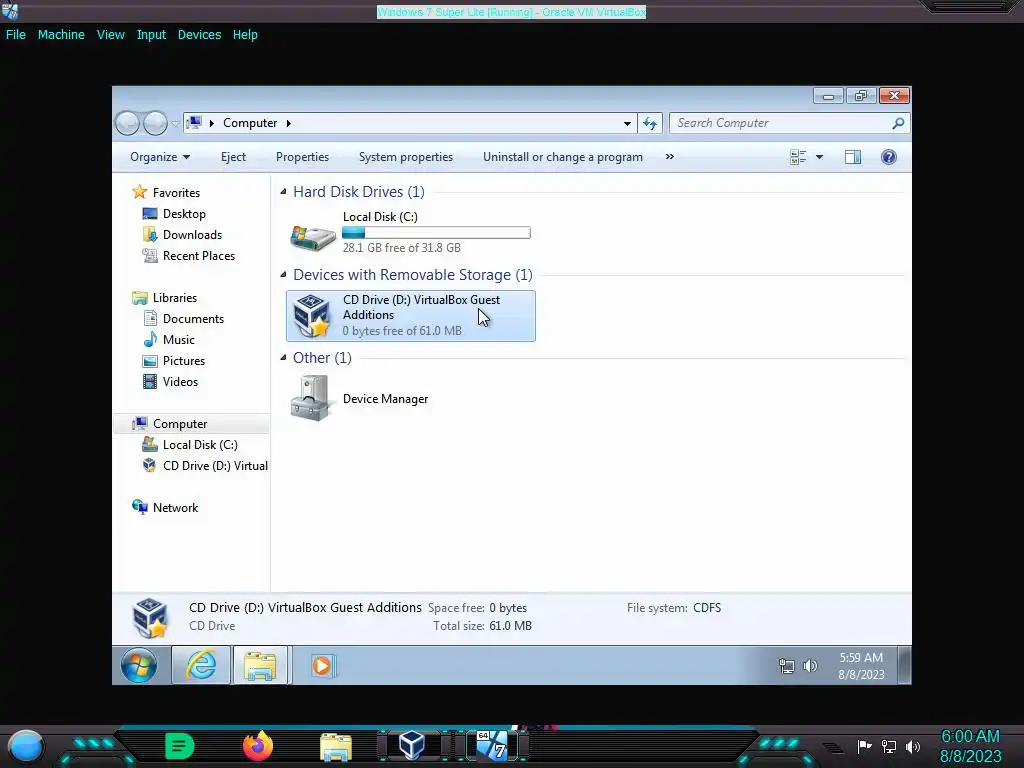Click the search magnifier icon
The height and width of the screenshot is (768, 1024).
click(x=898, y=123)
